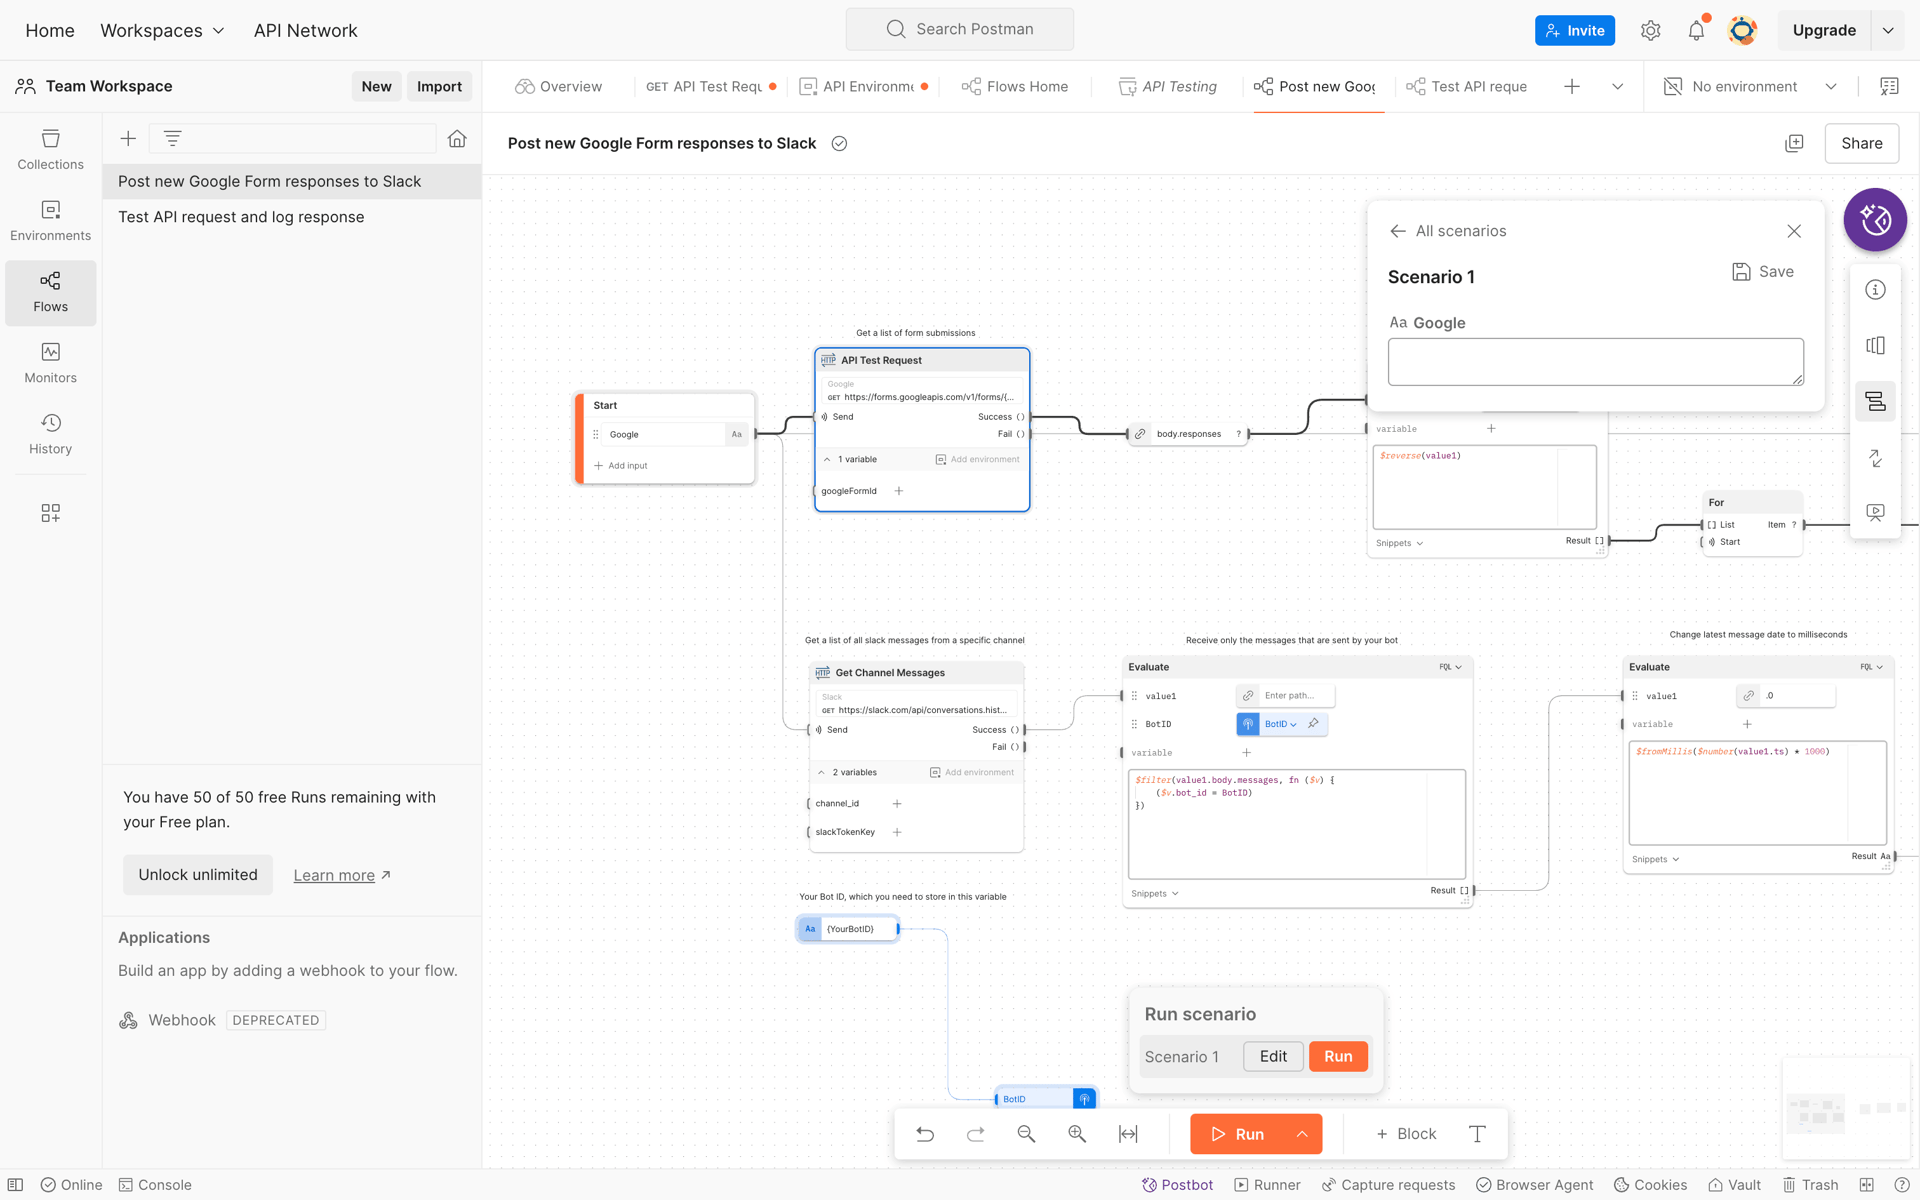Open the Workspaces dropdown

pyautogui.click(x=162, y=30)
